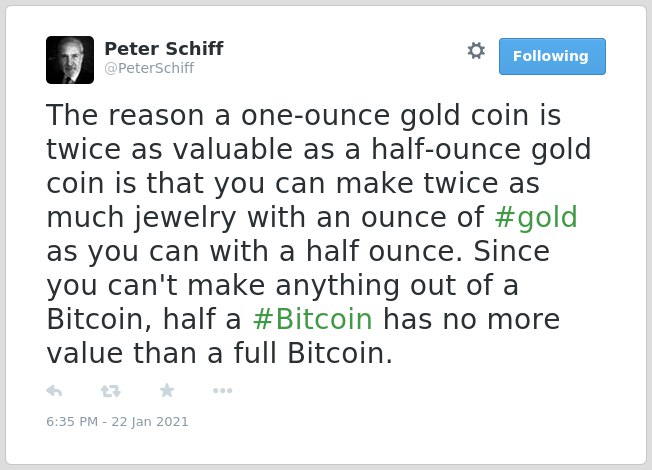The height and width of the screenshot is (470, 652).
Task: Click the reply arrow icon
Action: point(54,391)
